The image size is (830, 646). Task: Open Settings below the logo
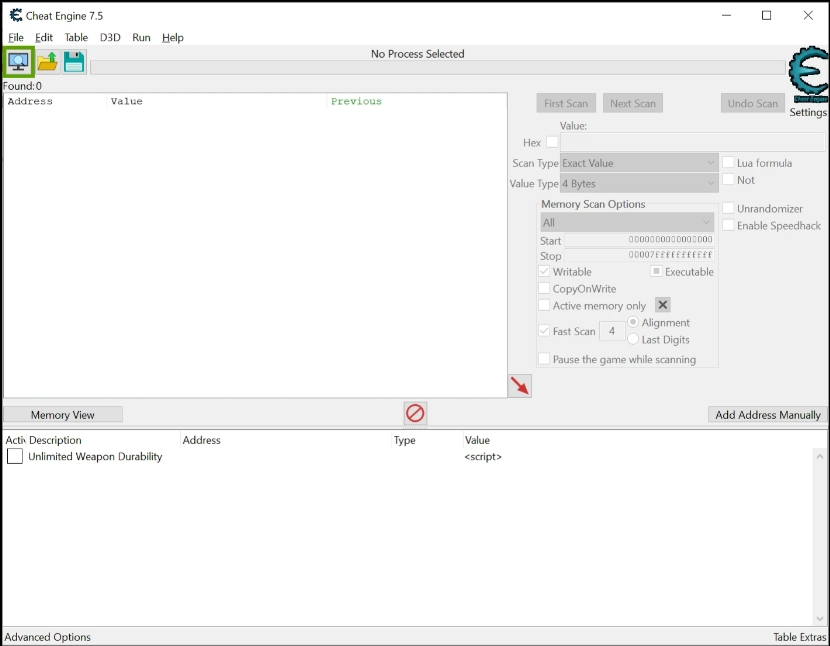808,112
